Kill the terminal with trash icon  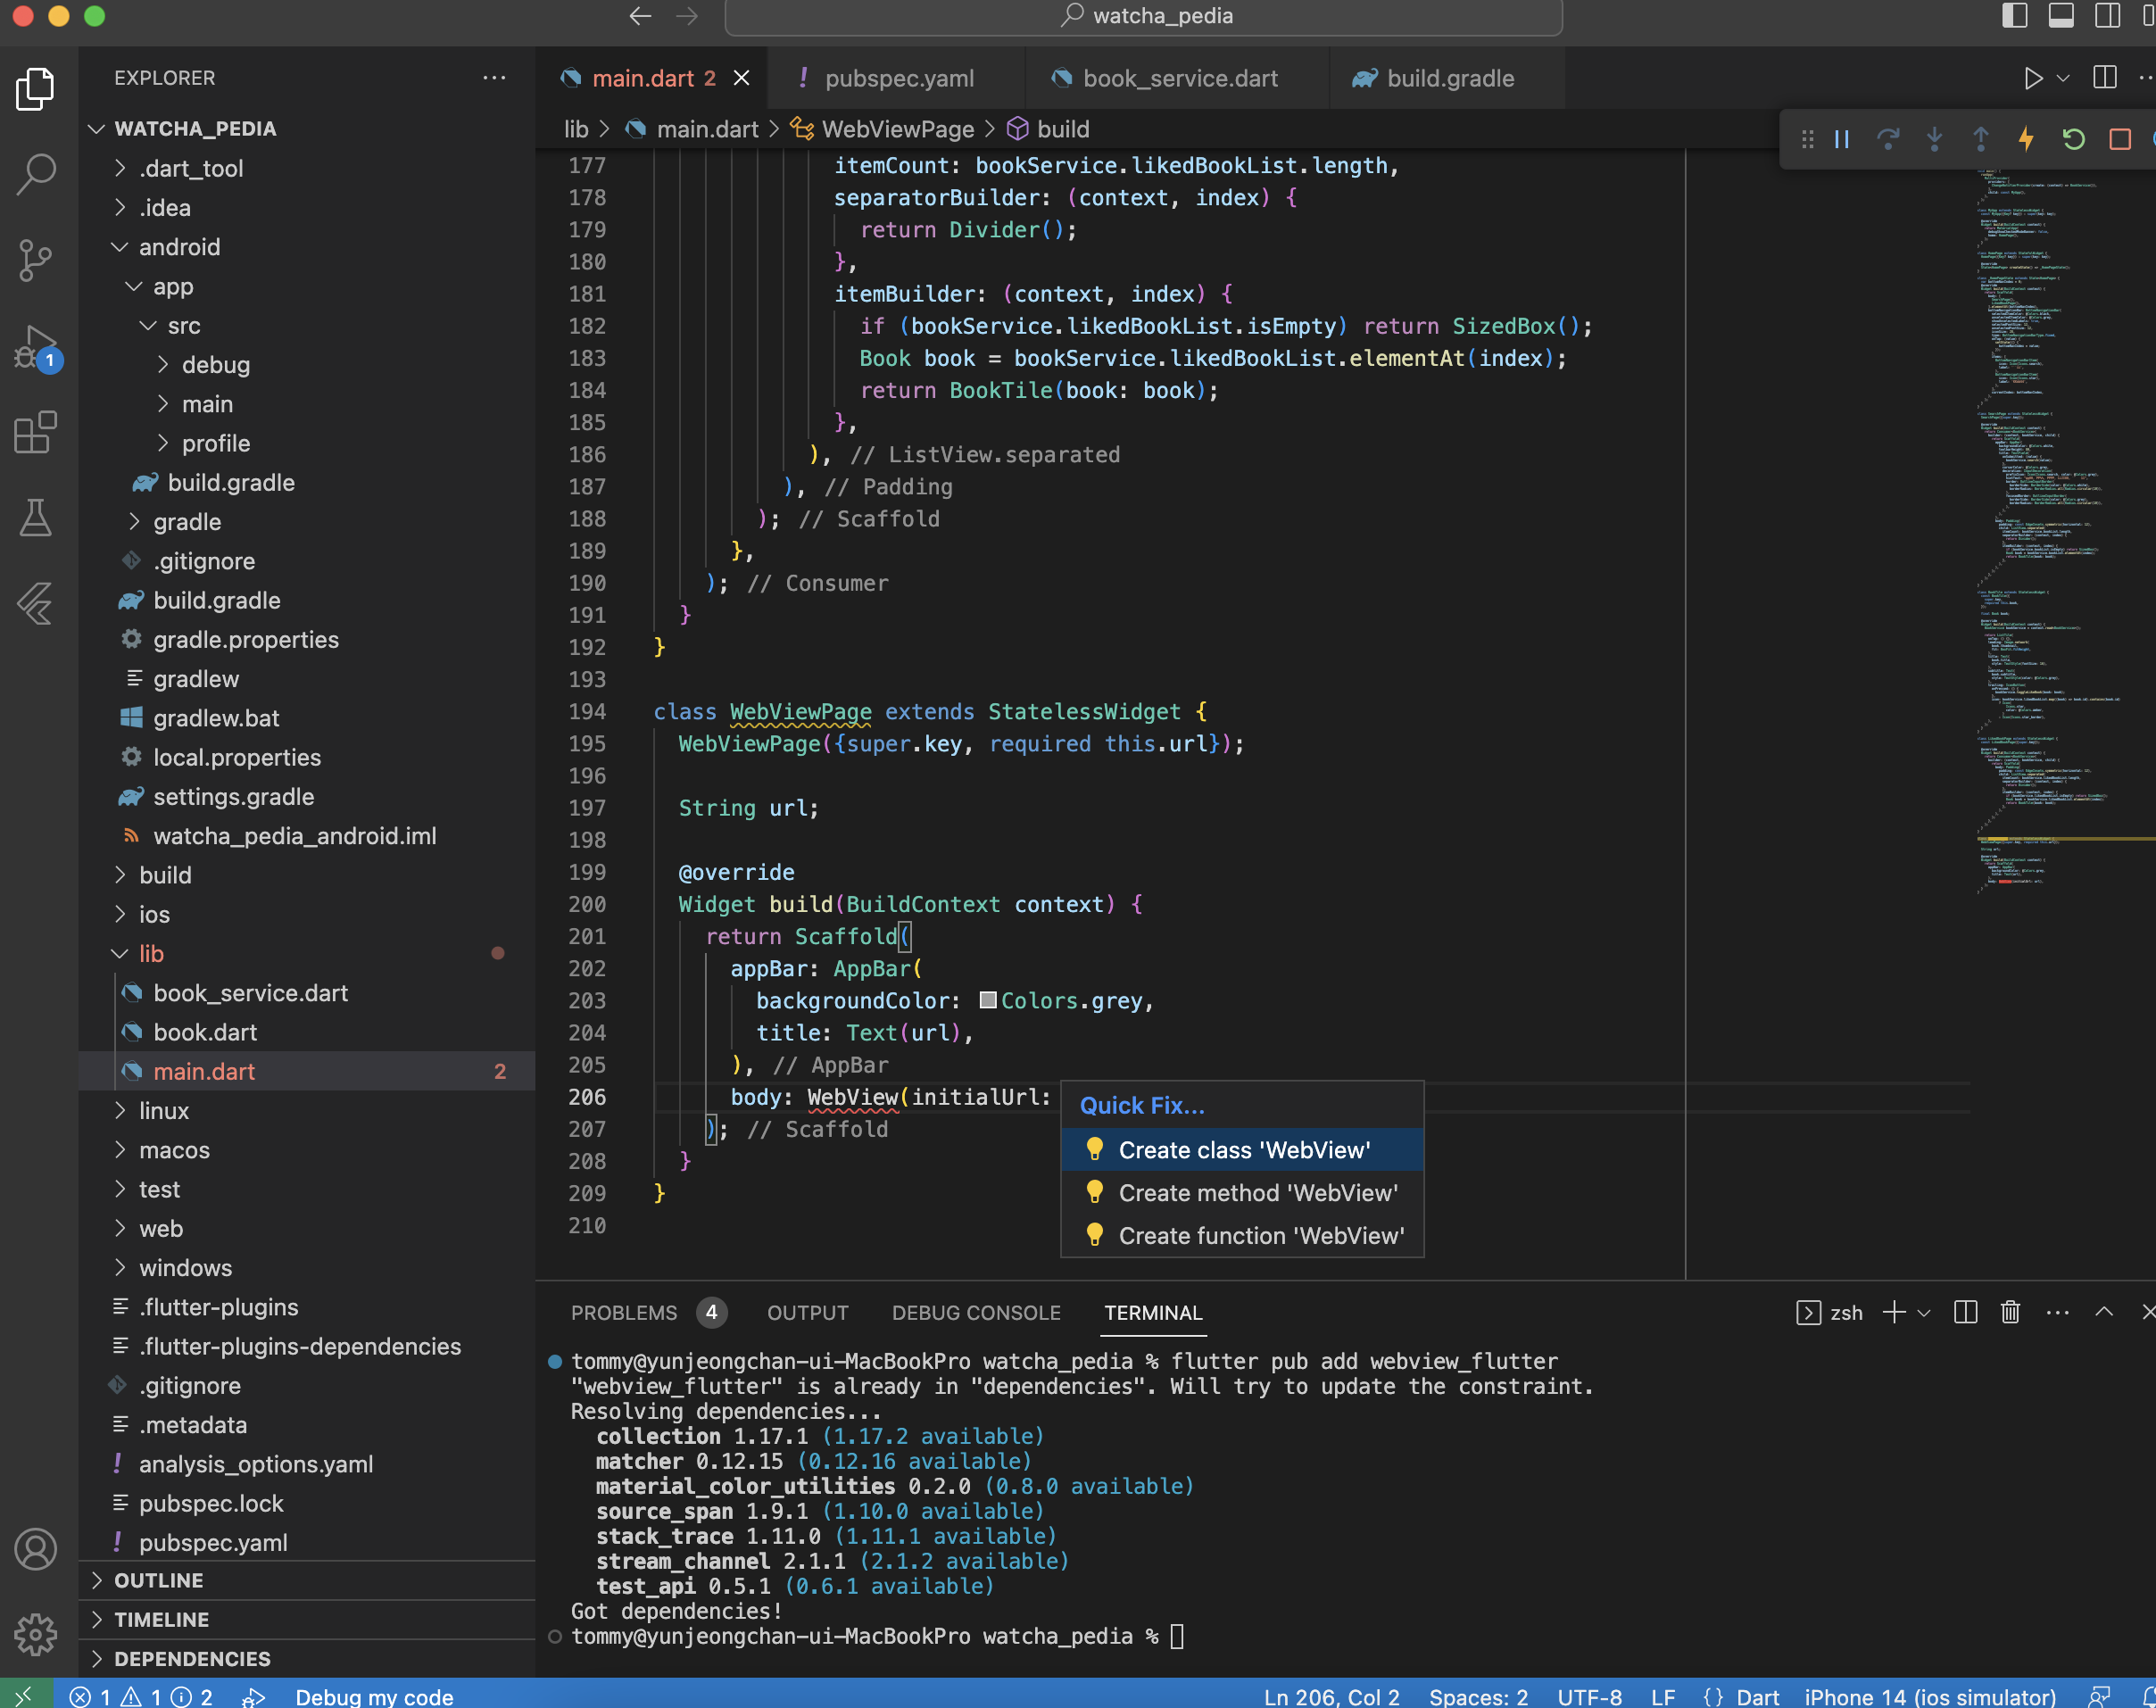pyautogui.click(x=2010, y=1312)
